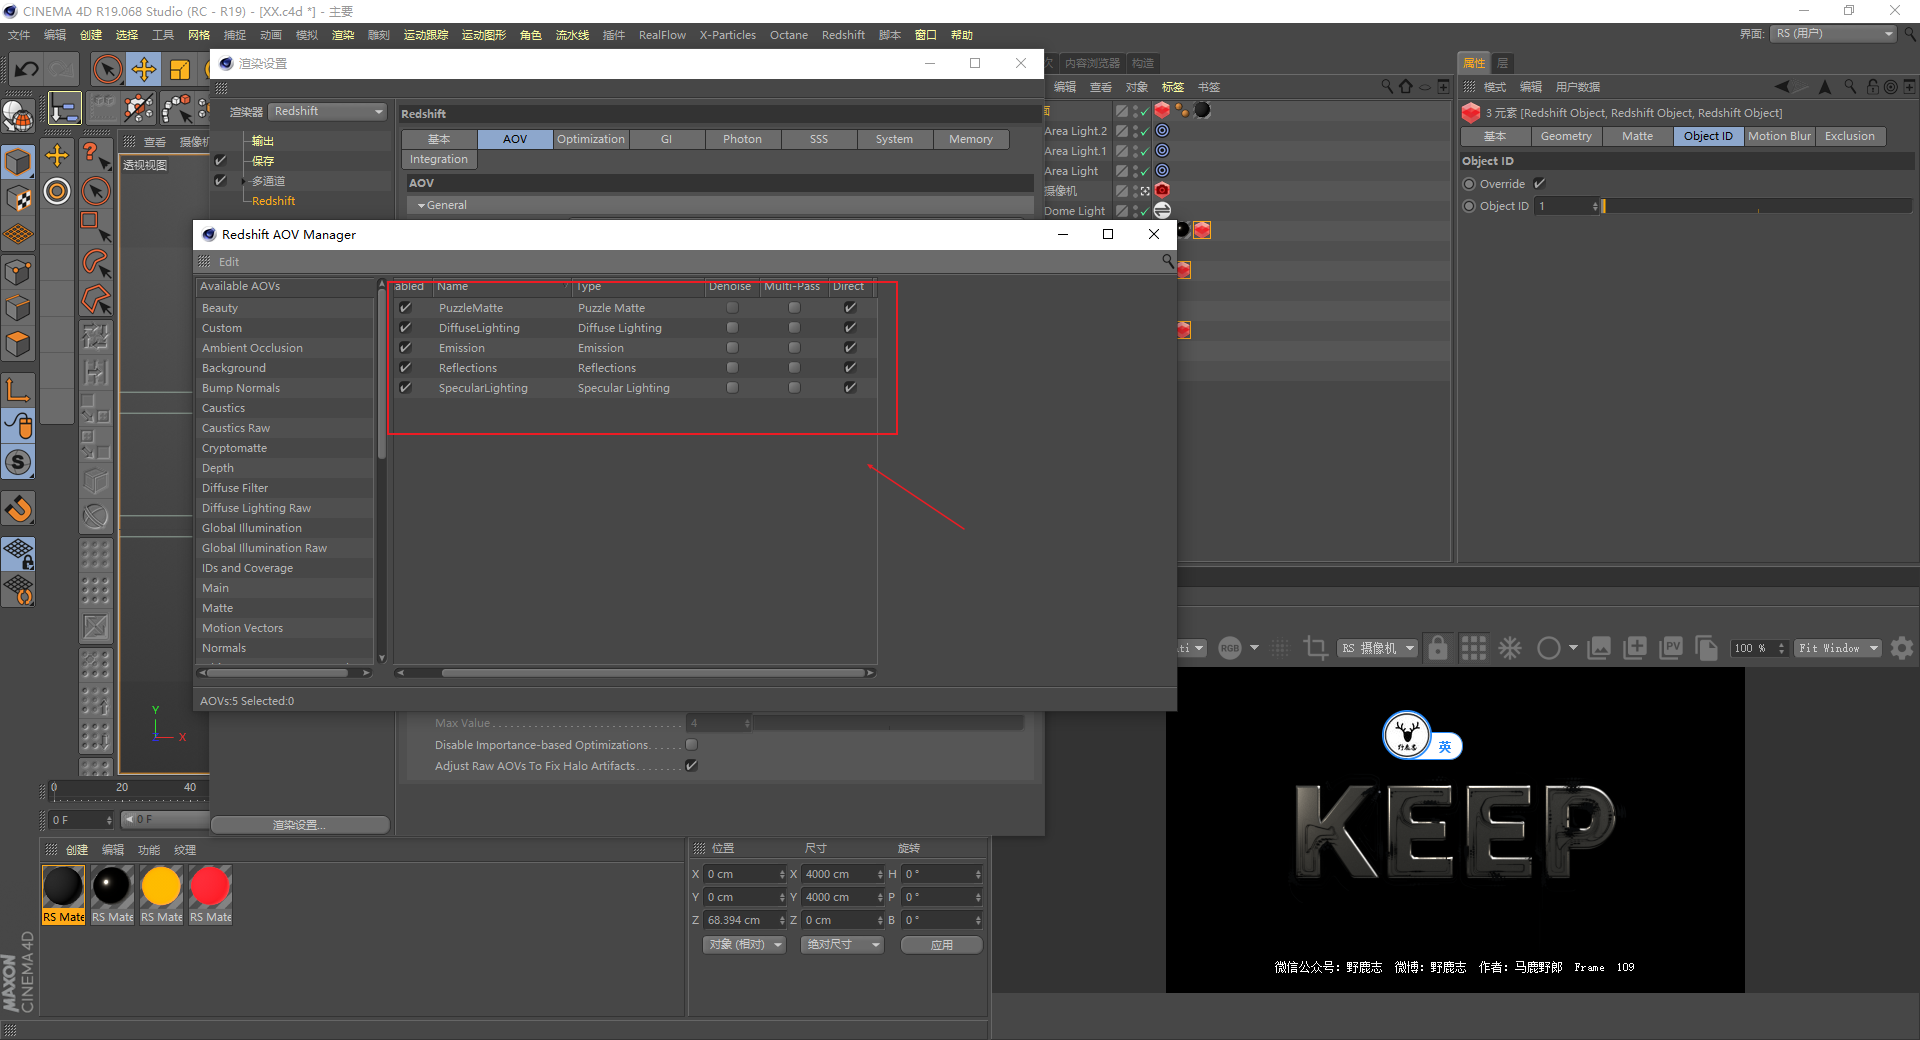Viewport: 1920px width, 1040px height.
Task: Open the 渲染器 Redshift dropdown
Action: point(328,112)
